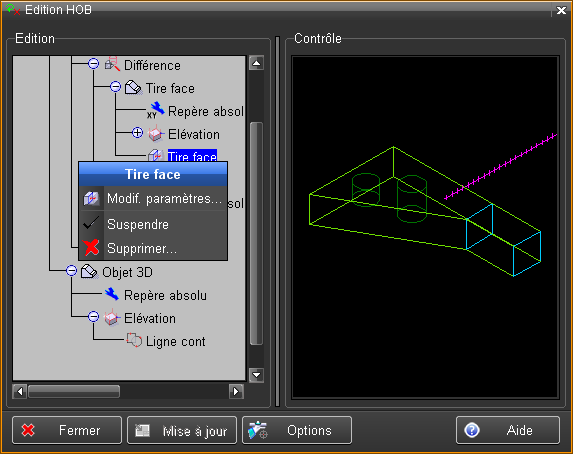Image resolution: width=573 pixels, height=454 pixels.
Task: Click the Modif. paramètres menu icon
Action: 91,198
